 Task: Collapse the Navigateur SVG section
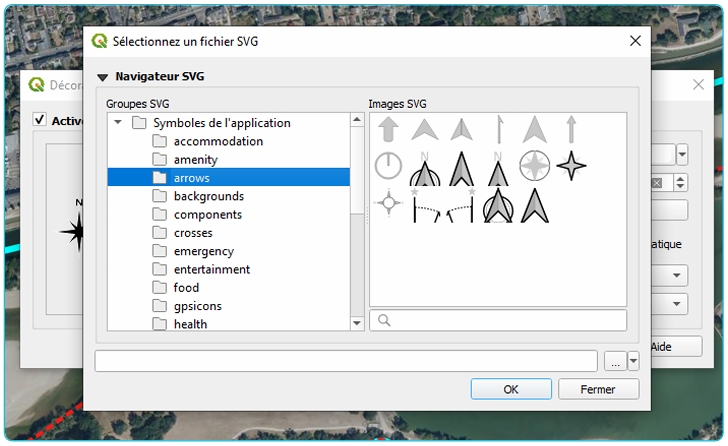click(x=102, y=76)
